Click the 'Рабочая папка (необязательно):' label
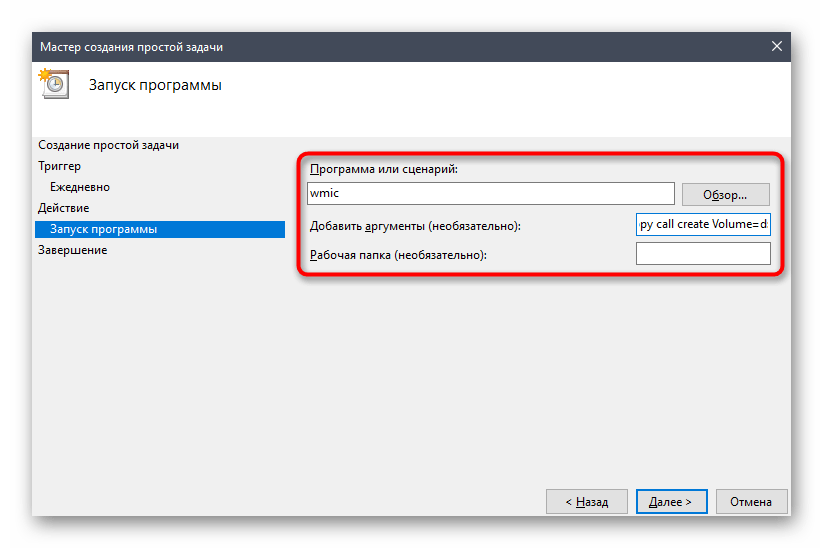This screenshot has width=823, height=548. [398, 255]
